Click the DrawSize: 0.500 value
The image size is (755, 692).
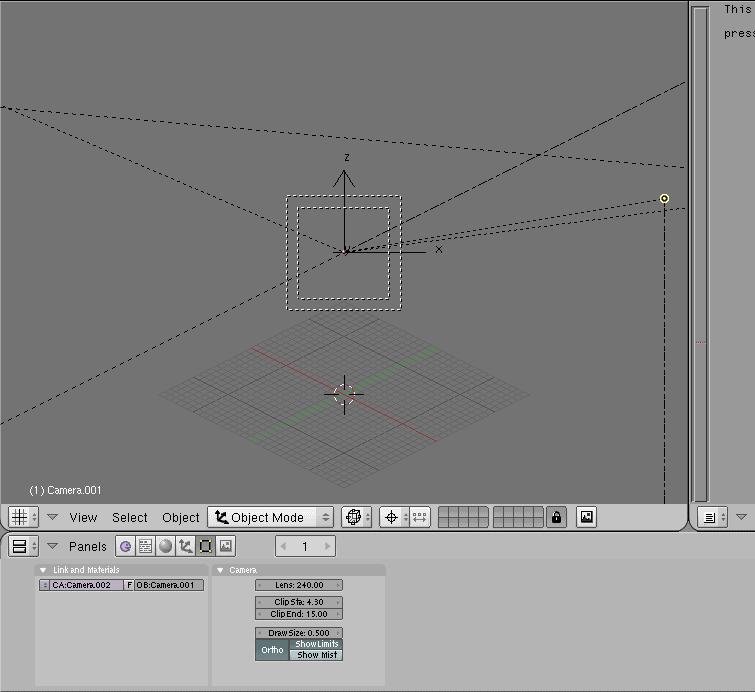299,633
